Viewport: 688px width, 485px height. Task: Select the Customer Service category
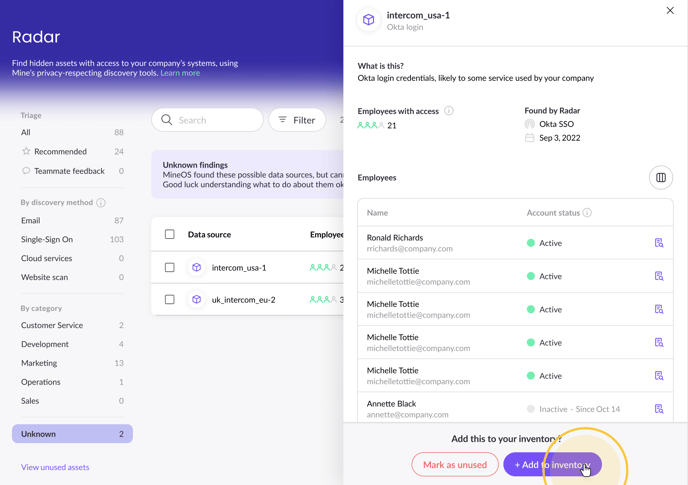[x=72, y=325]
